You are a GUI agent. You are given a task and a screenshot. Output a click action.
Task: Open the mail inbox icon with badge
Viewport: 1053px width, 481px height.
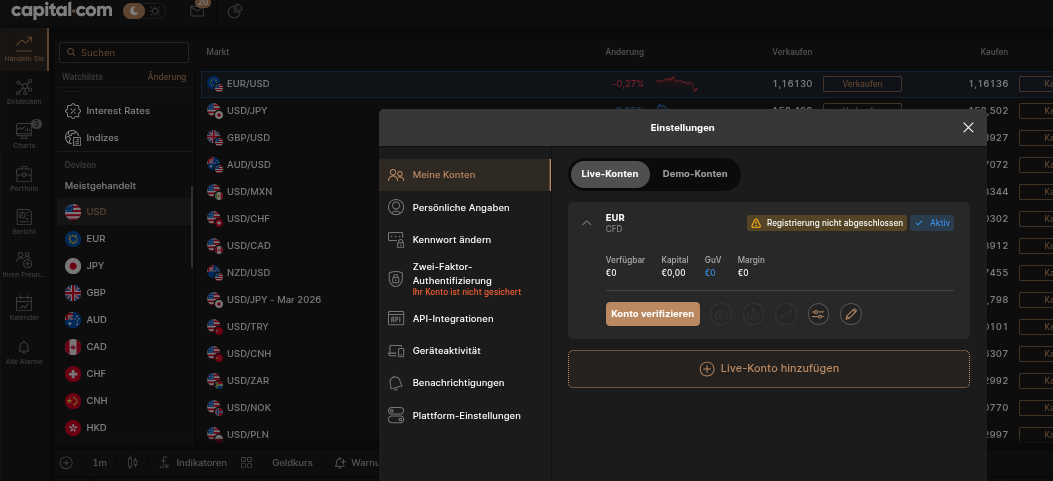pos(197,11)
